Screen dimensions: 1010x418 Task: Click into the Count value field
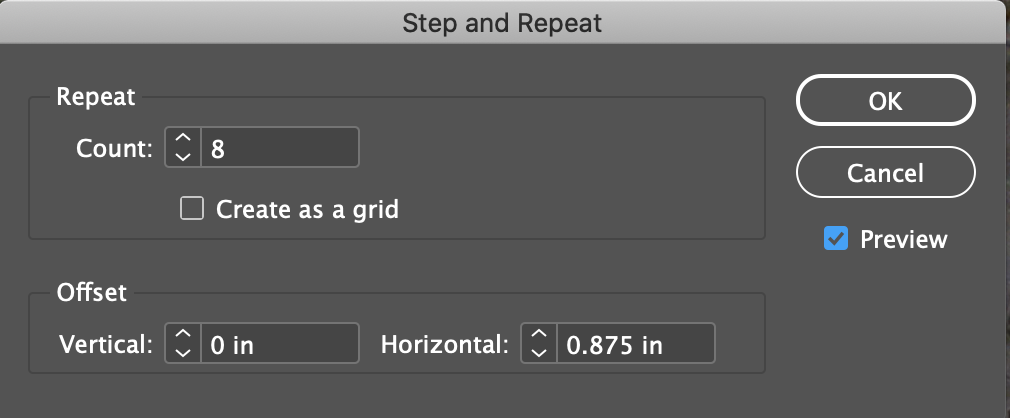280,147
